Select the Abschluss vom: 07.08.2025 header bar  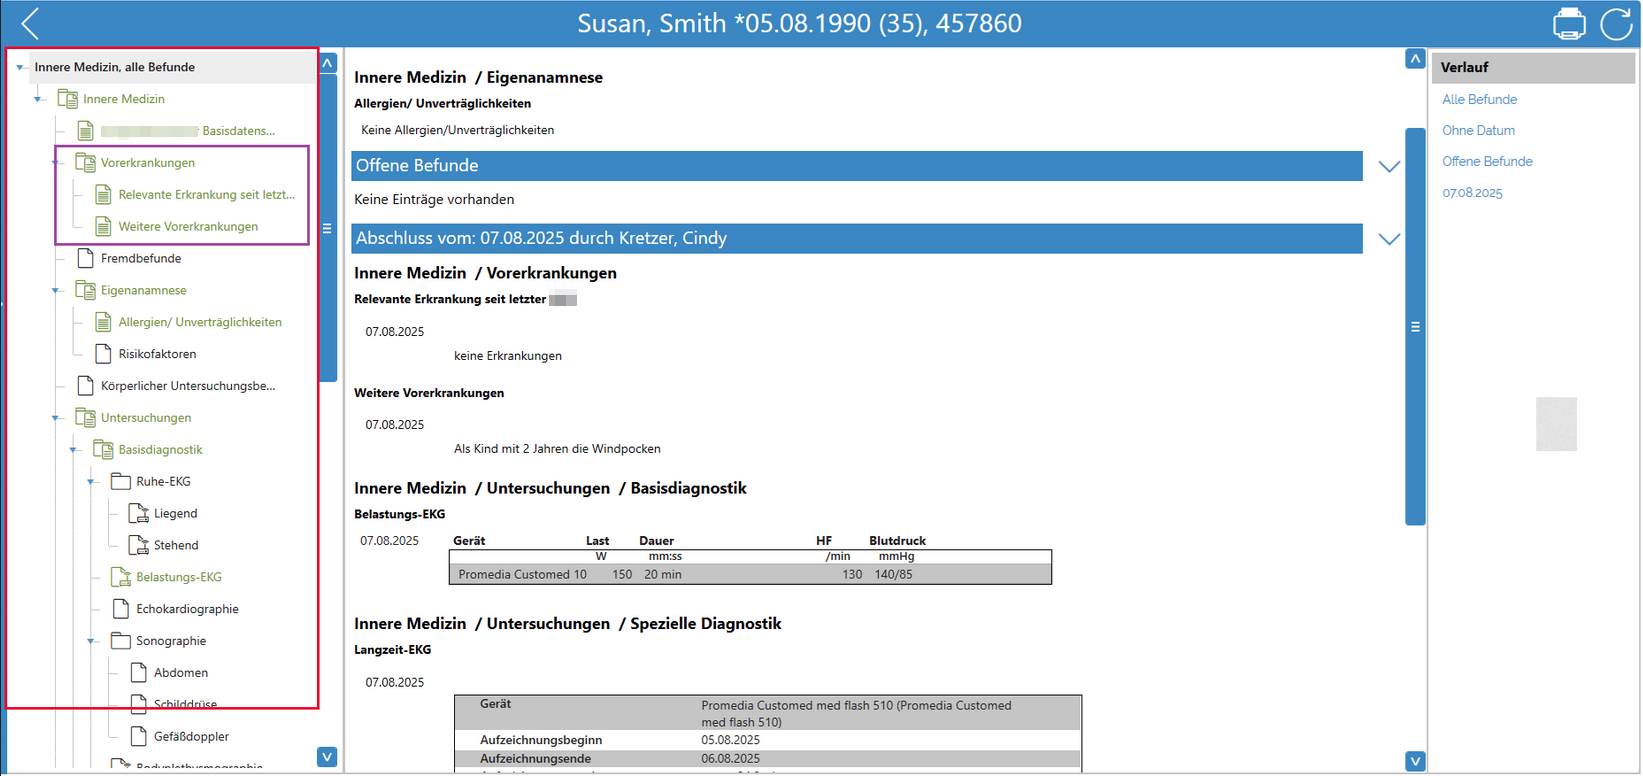click(857, 238)
